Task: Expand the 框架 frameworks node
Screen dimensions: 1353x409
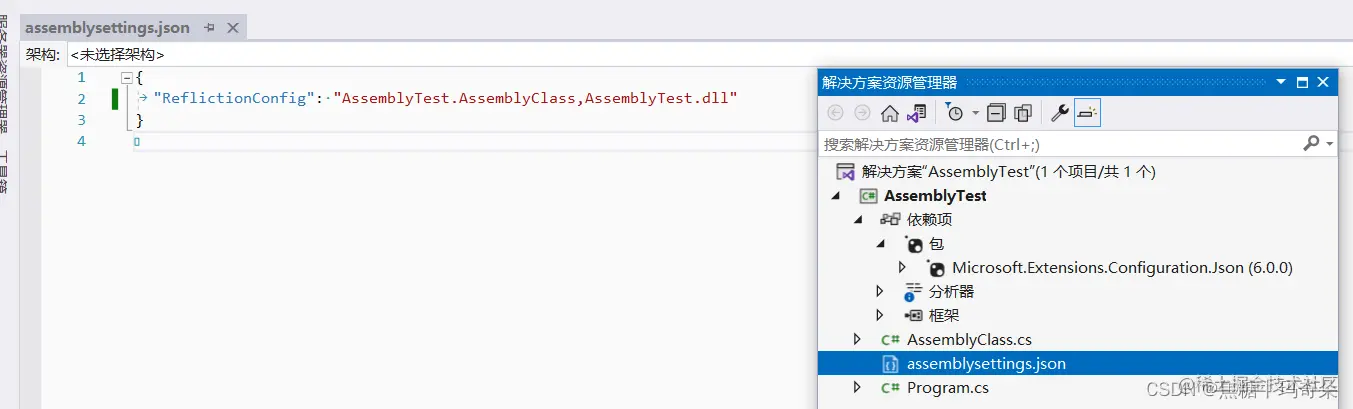Action: pyautogui.click(x=880, y=315)
